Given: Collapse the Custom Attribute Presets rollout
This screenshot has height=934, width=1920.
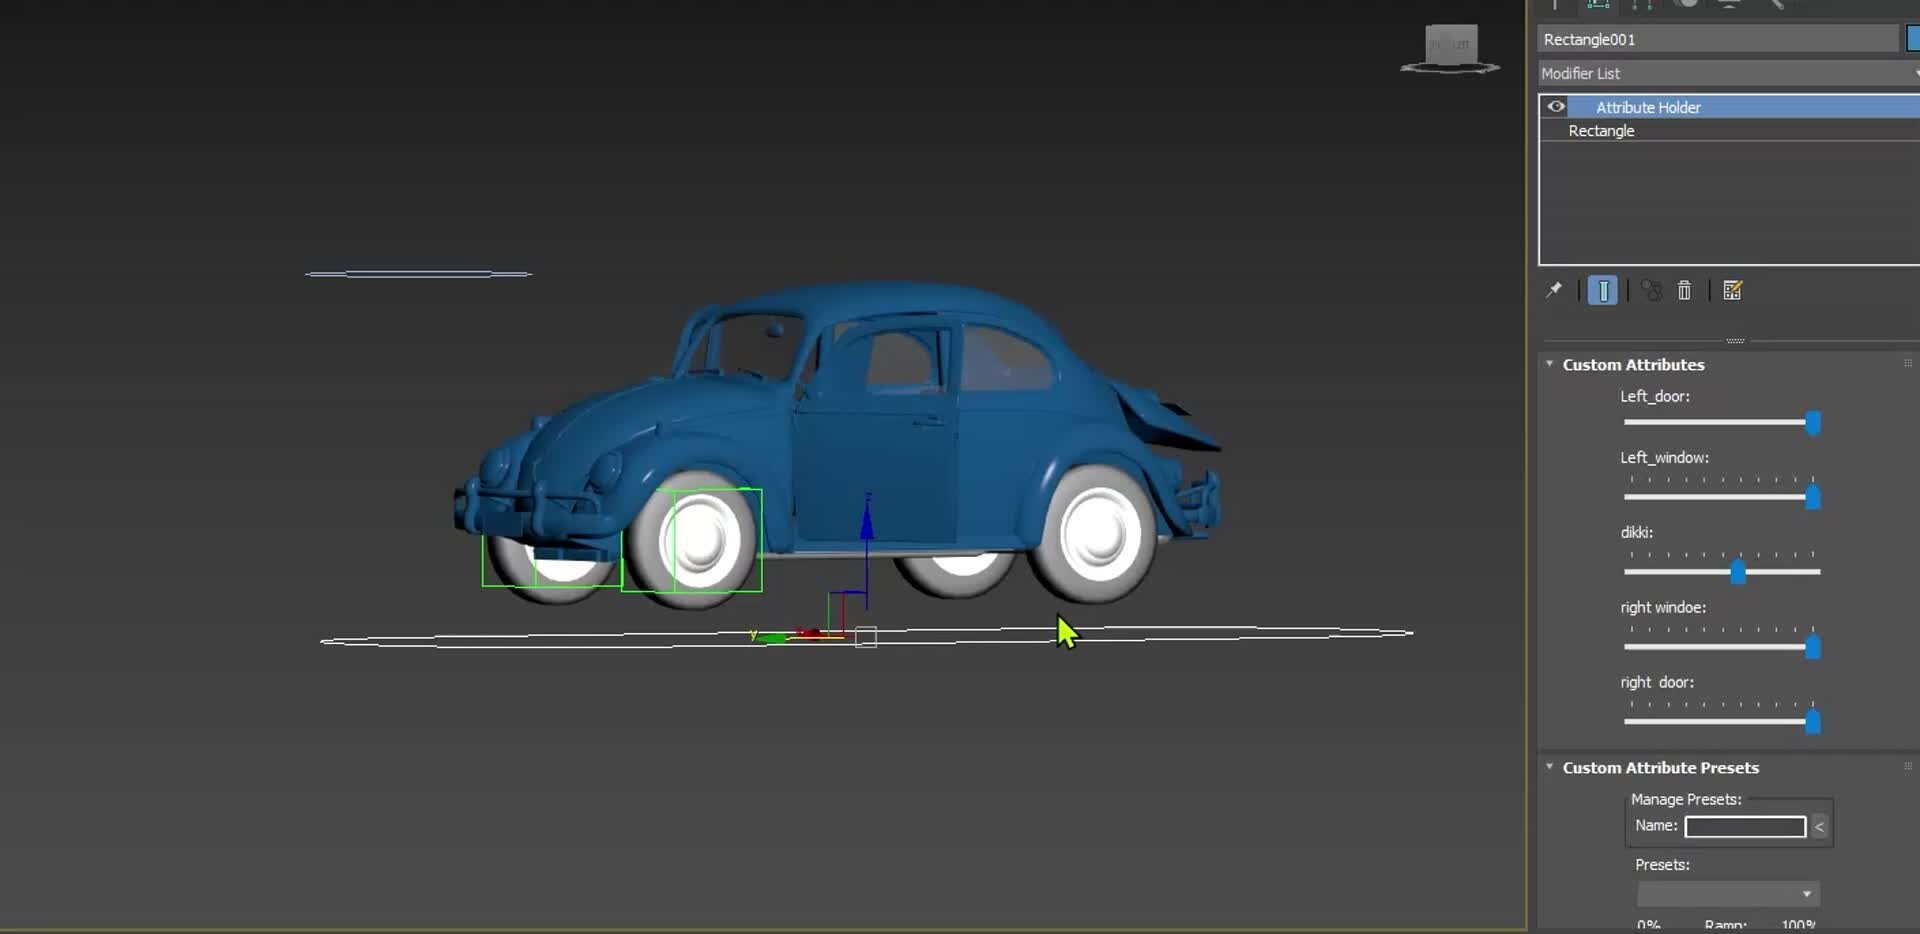Looking at the screenshot, I should point(1550,767).
